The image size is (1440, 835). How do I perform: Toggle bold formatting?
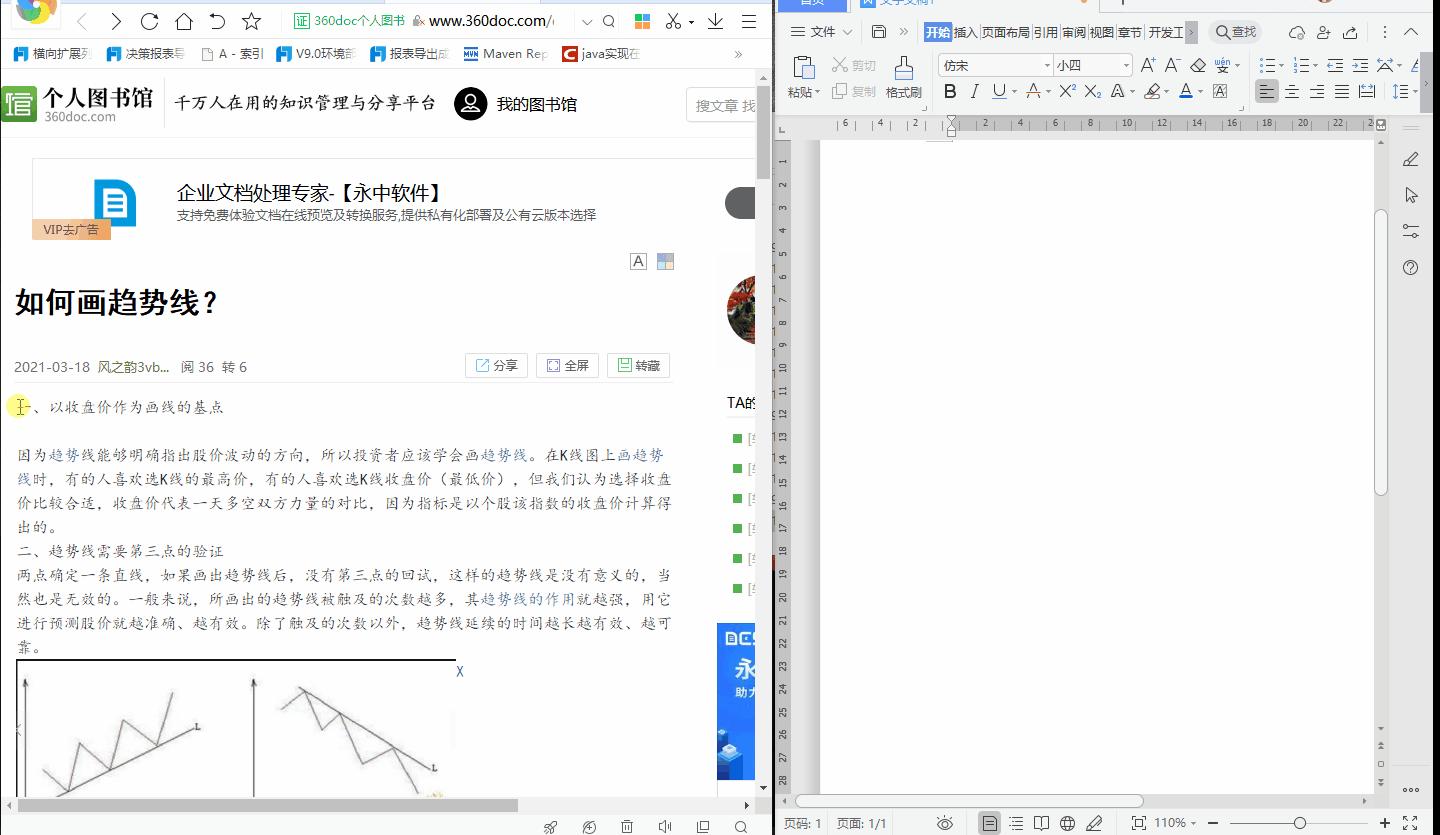click(950, 91)
